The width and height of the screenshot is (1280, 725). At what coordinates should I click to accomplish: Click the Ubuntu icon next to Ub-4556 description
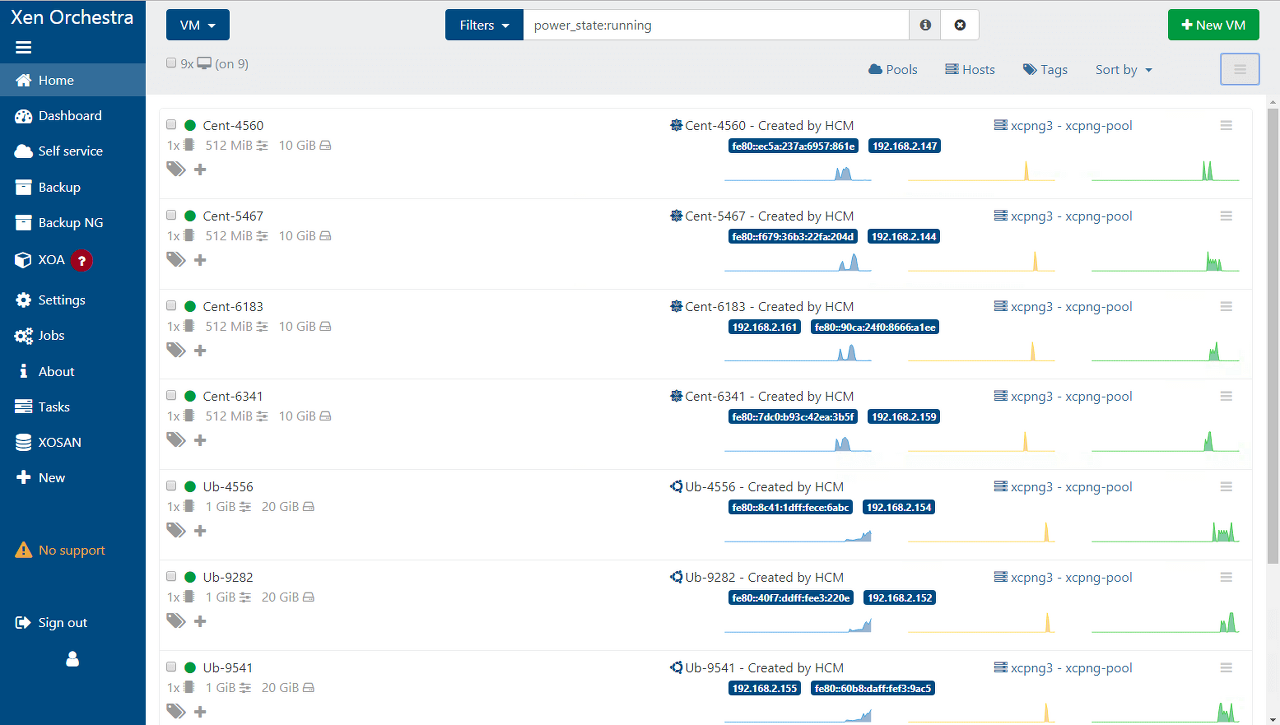coord(676,487)
